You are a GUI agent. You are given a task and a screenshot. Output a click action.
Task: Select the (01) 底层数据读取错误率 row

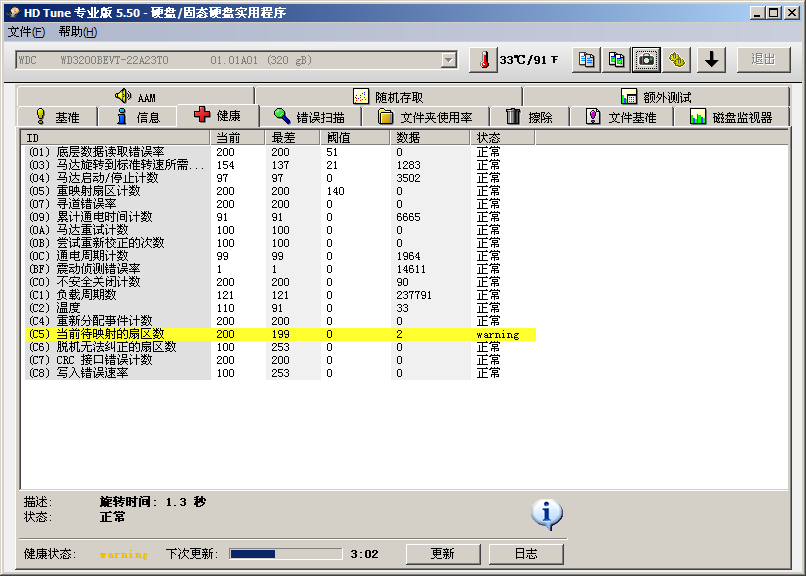tap(280, 152)
